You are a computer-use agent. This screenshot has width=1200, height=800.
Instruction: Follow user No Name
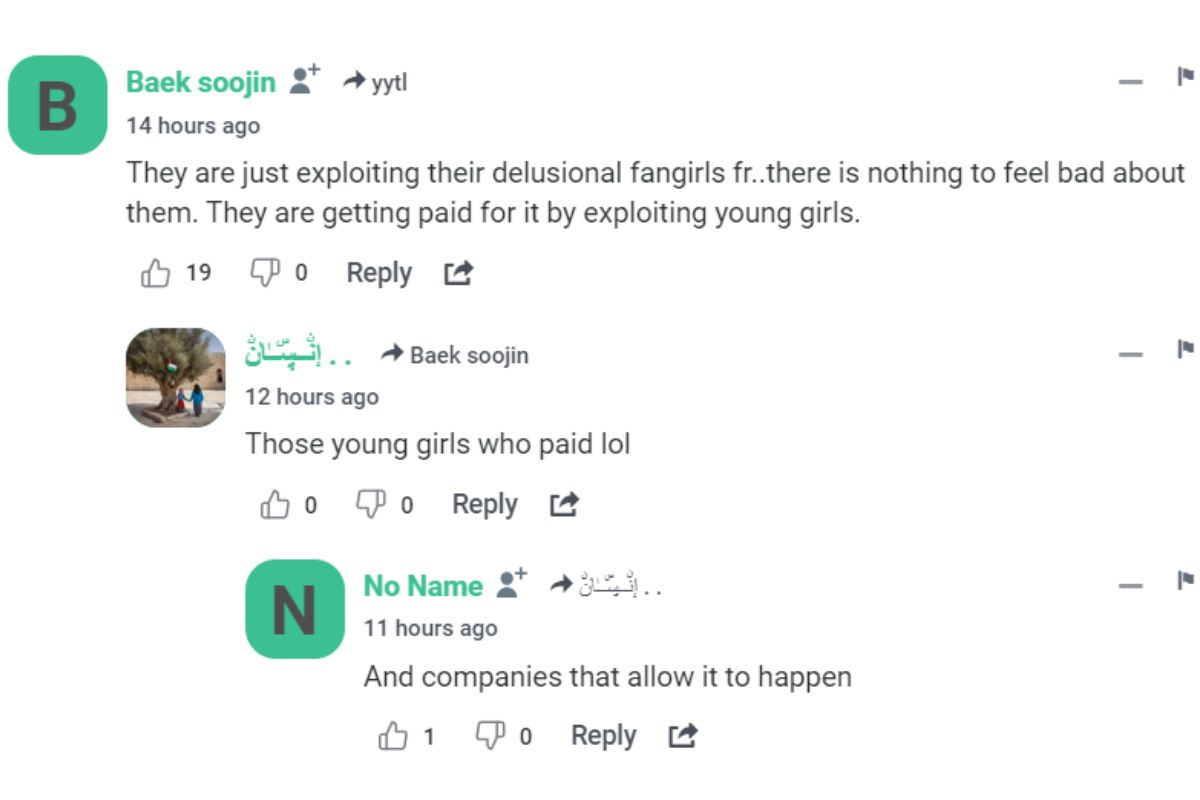tap(513, 583)
